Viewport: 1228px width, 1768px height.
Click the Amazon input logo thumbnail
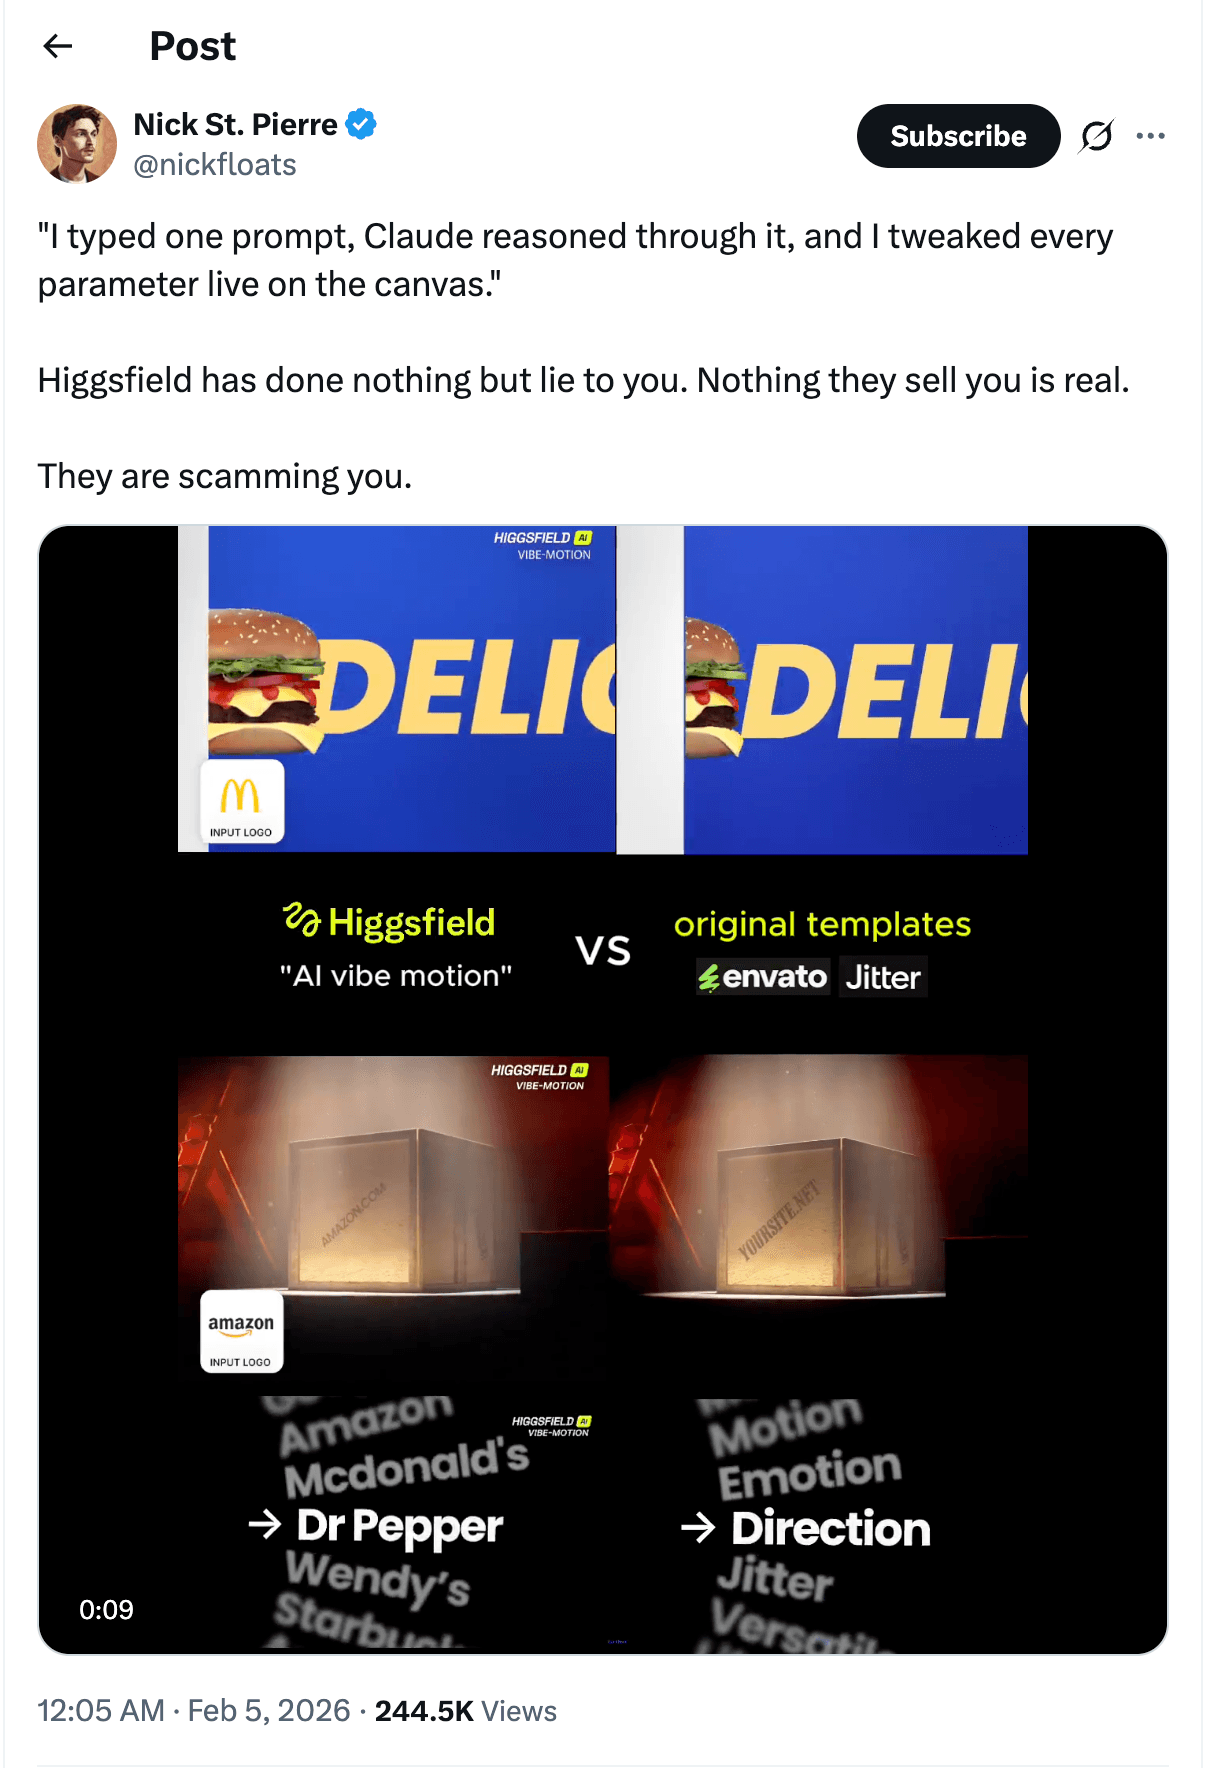pos(242,1331)
